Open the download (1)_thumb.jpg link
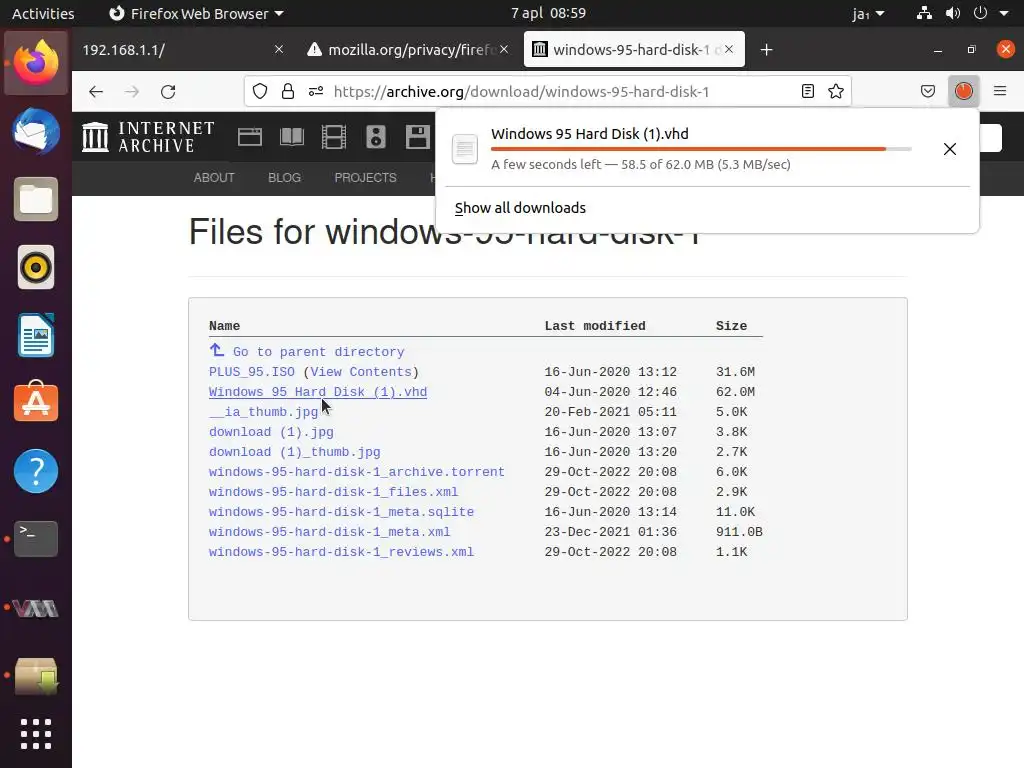This screenshot has width=1024, height=768. pyautogui.click(x=295, y=452)
